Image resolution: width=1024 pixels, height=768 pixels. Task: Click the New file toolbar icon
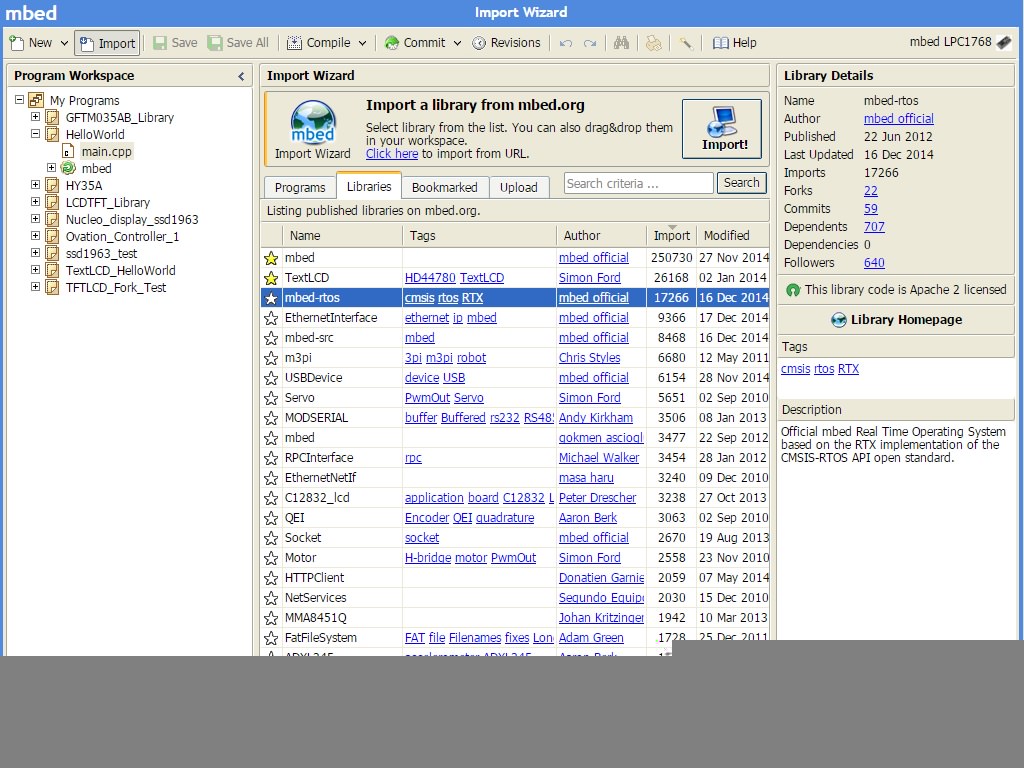[x=17, y=43]
